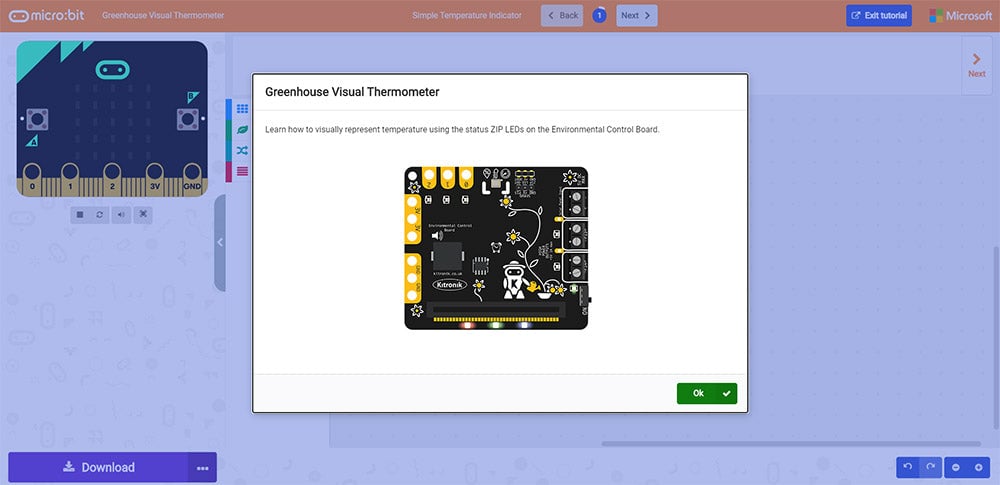Undo the last action
1000x485 pixels.
(908, 467)
